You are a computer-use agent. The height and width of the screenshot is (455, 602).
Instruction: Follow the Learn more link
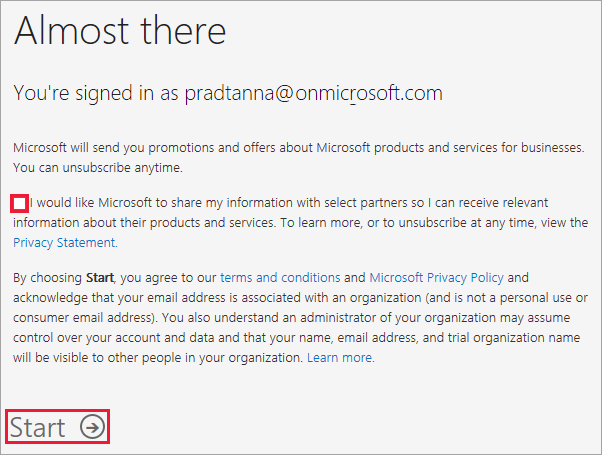coord(340,358)
